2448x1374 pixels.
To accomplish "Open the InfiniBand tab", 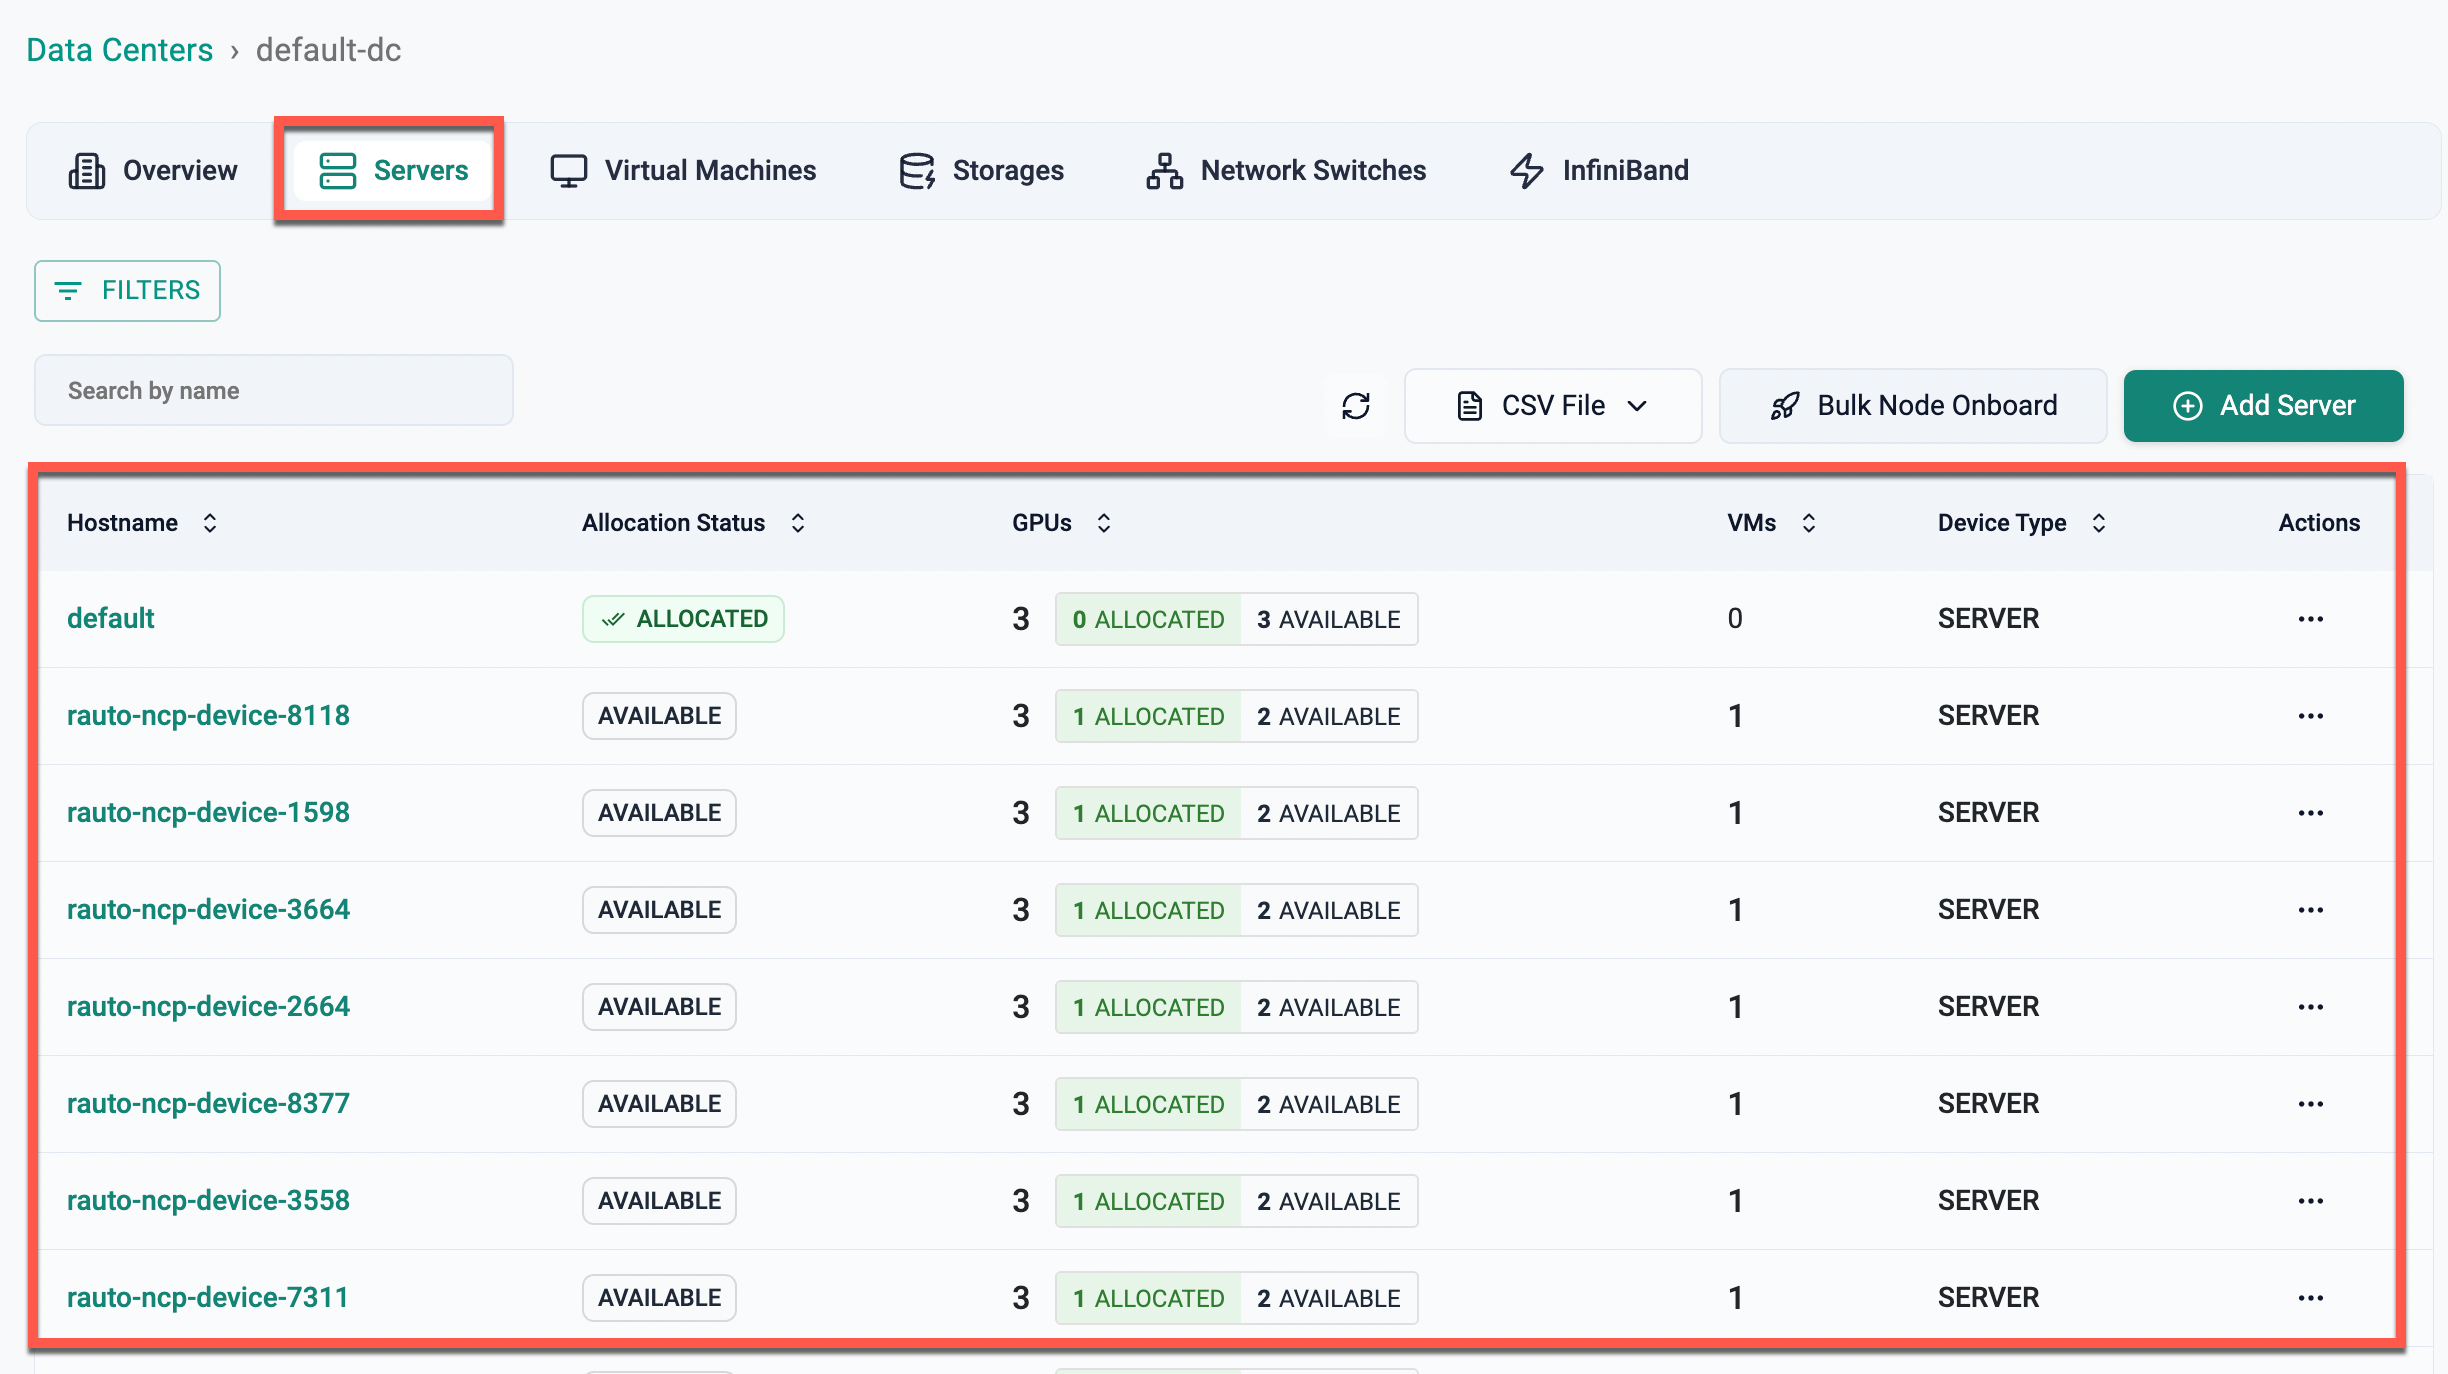I will [1598, 171].
